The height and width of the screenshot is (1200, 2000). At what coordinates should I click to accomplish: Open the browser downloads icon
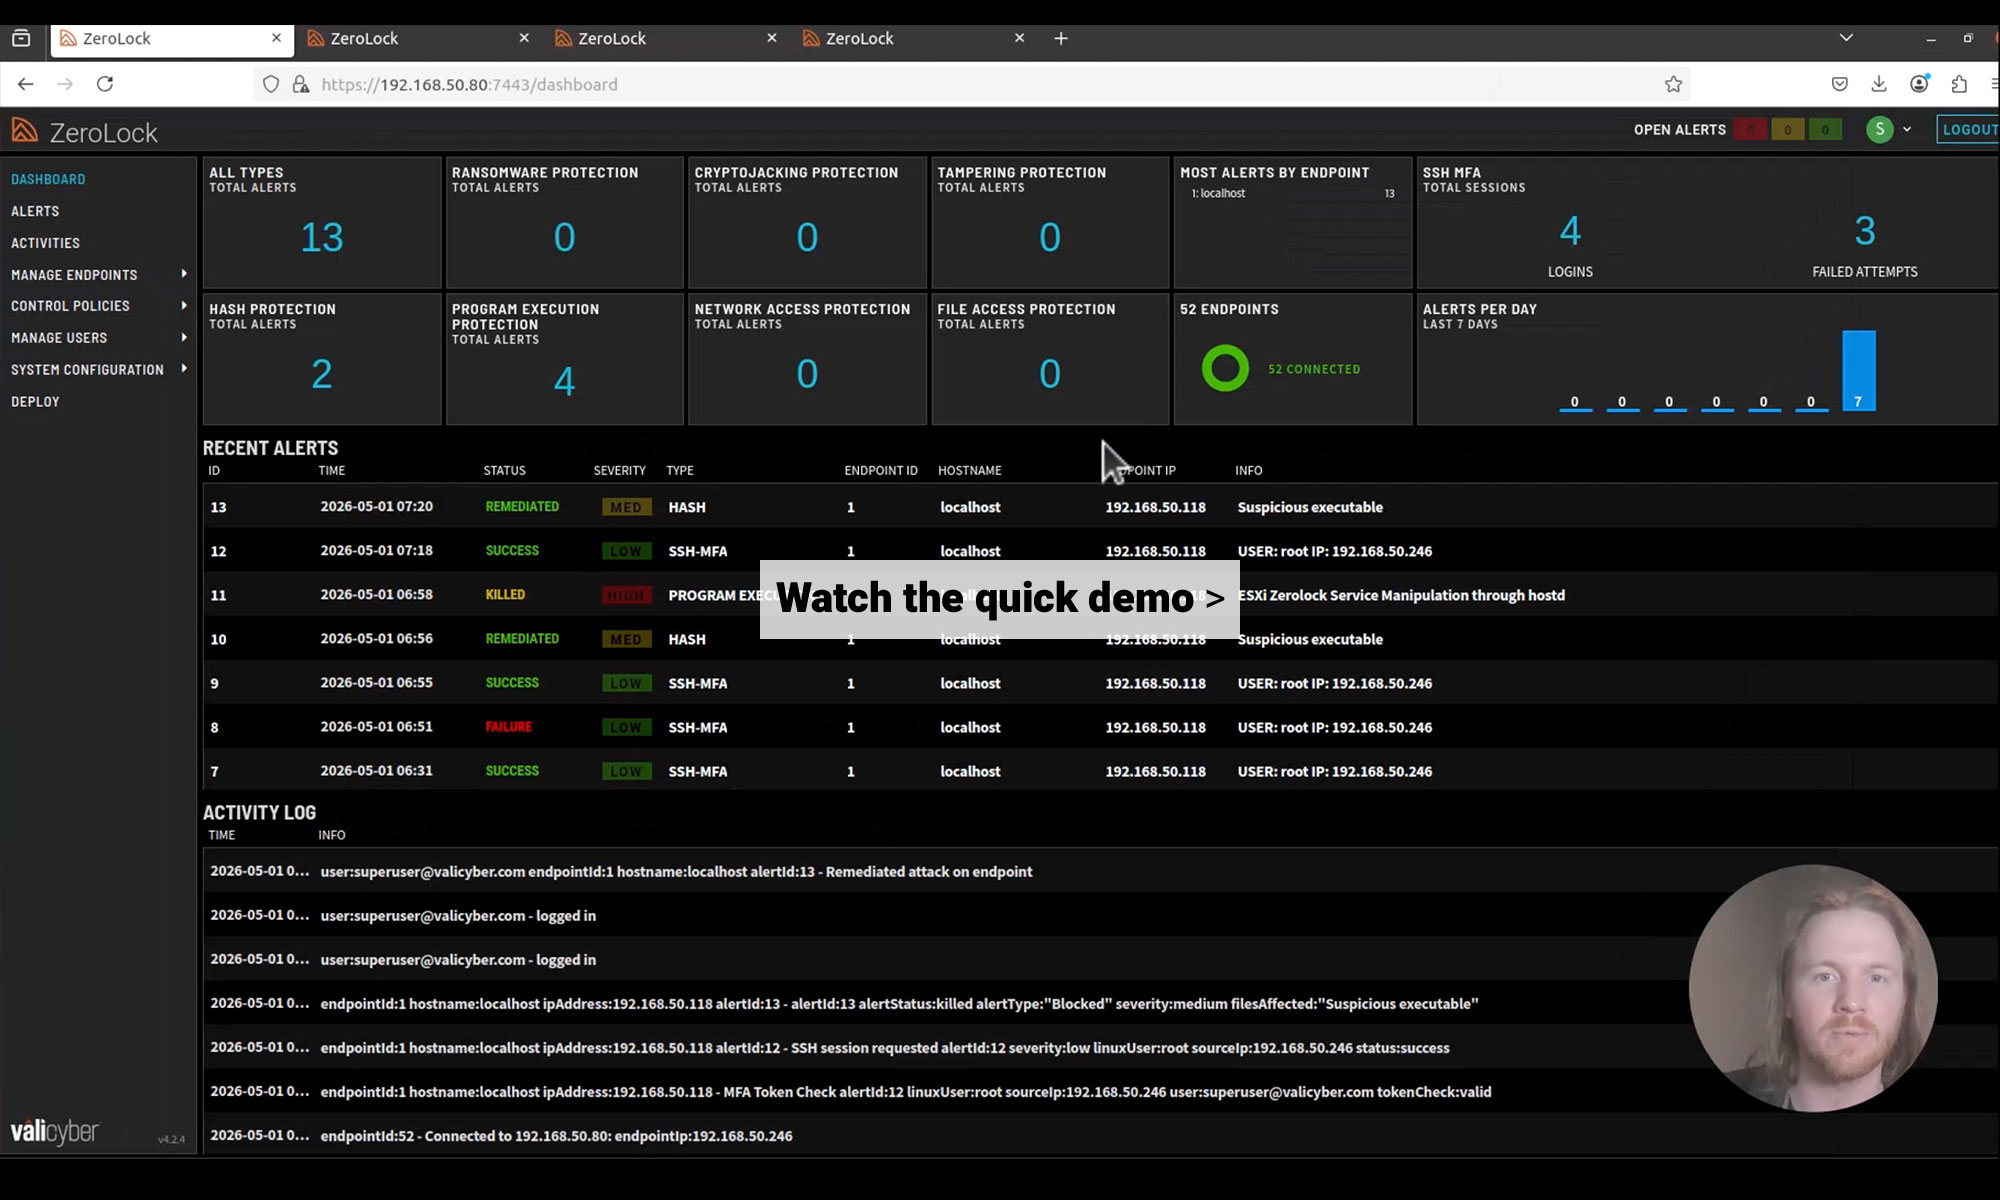1879,84
